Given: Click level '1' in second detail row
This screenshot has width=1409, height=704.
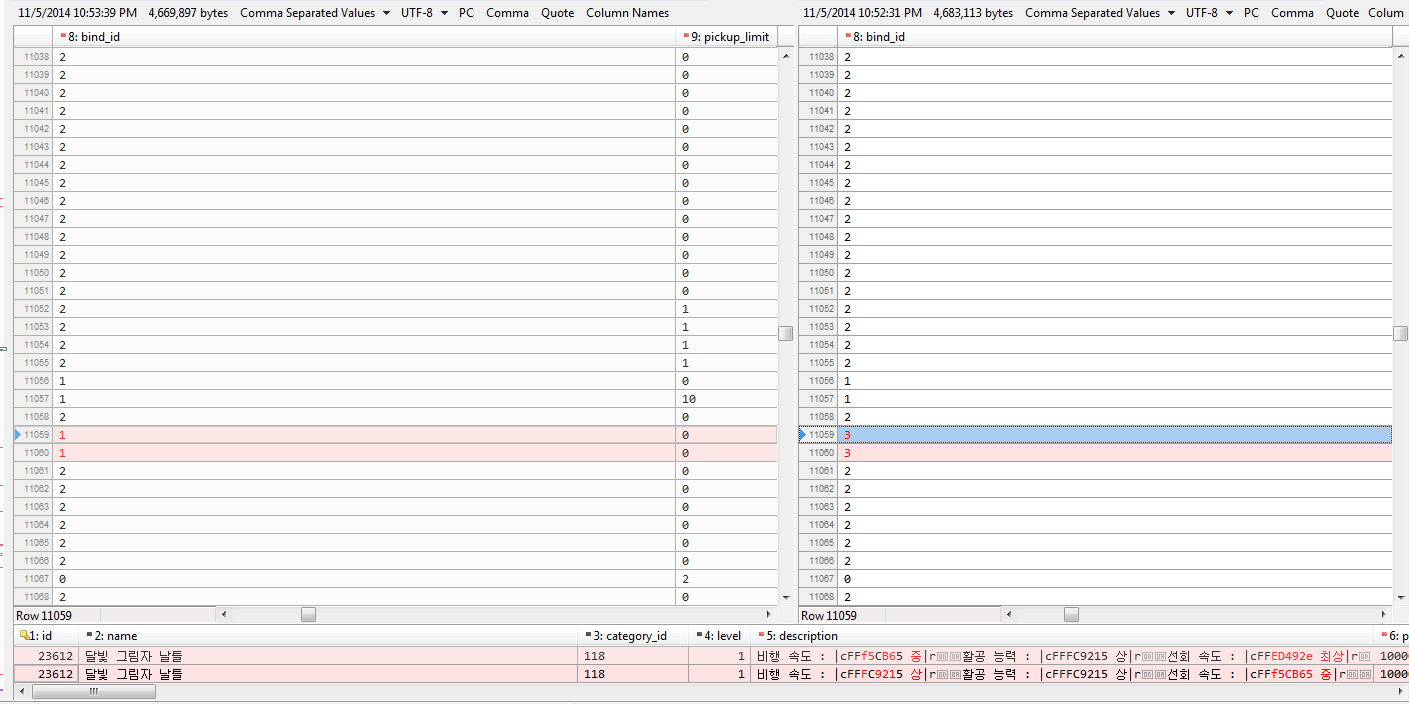Looking at the screenshot, I should [741, 674].
